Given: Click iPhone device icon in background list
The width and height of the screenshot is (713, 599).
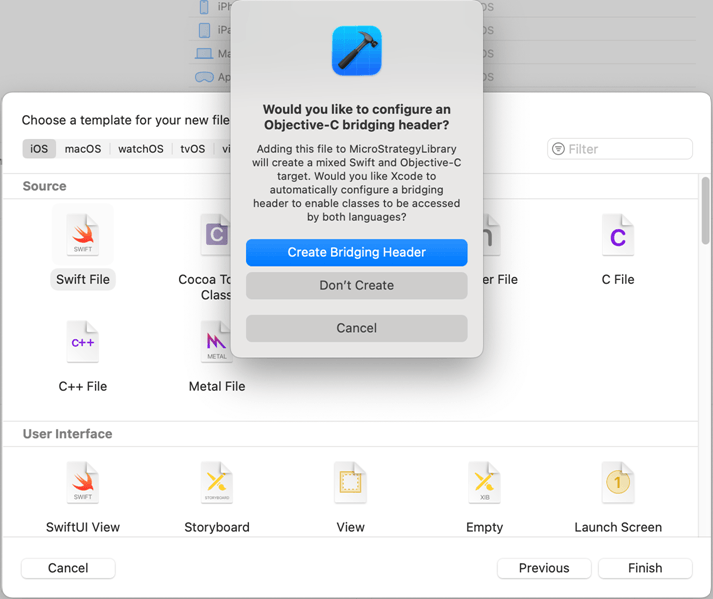Looking at the screenshot, I should click(205, 7).
